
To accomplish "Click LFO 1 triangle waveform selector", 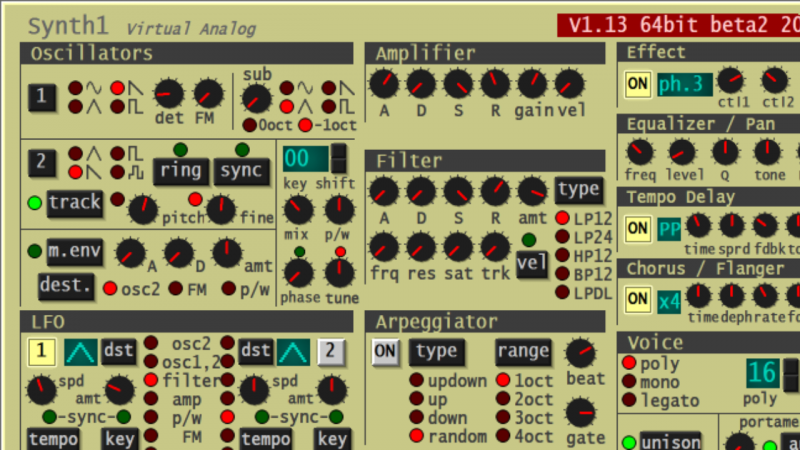I will click(x=81, y=352).
